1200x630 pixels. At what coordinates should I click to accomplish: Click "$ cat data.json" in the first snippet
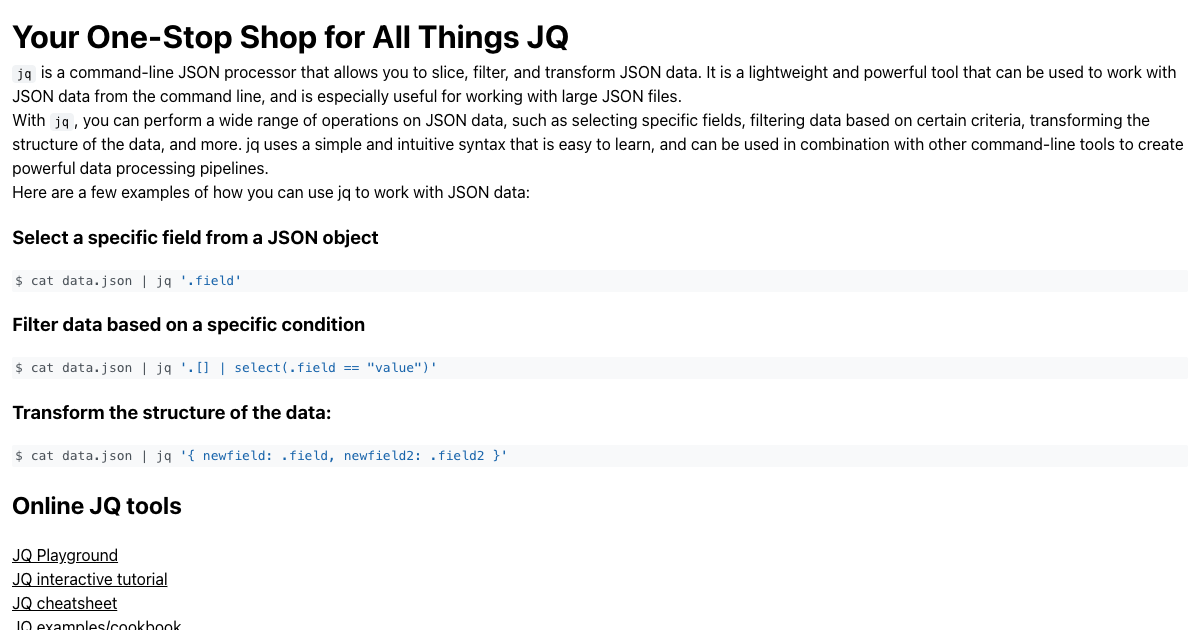pos(74,281)
